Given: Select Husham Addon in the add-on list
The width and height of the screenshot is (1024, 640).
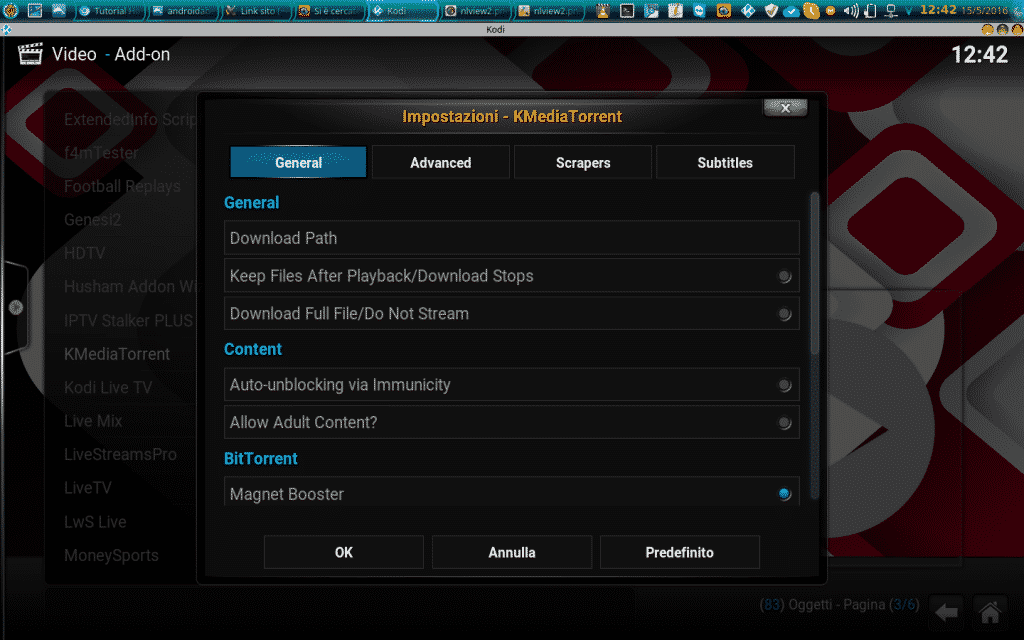Looking at the screenshot, I should [129, 286].
